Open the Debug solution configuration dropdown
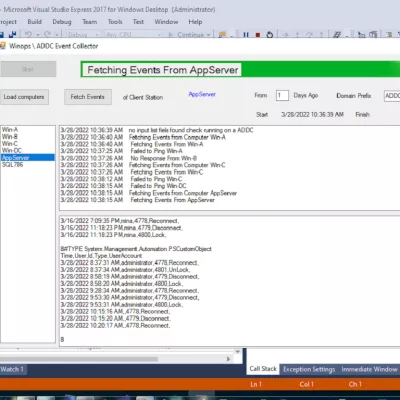The width and height of the screenshot is (400, 400). pyautogui.click(x=83, y=35)
